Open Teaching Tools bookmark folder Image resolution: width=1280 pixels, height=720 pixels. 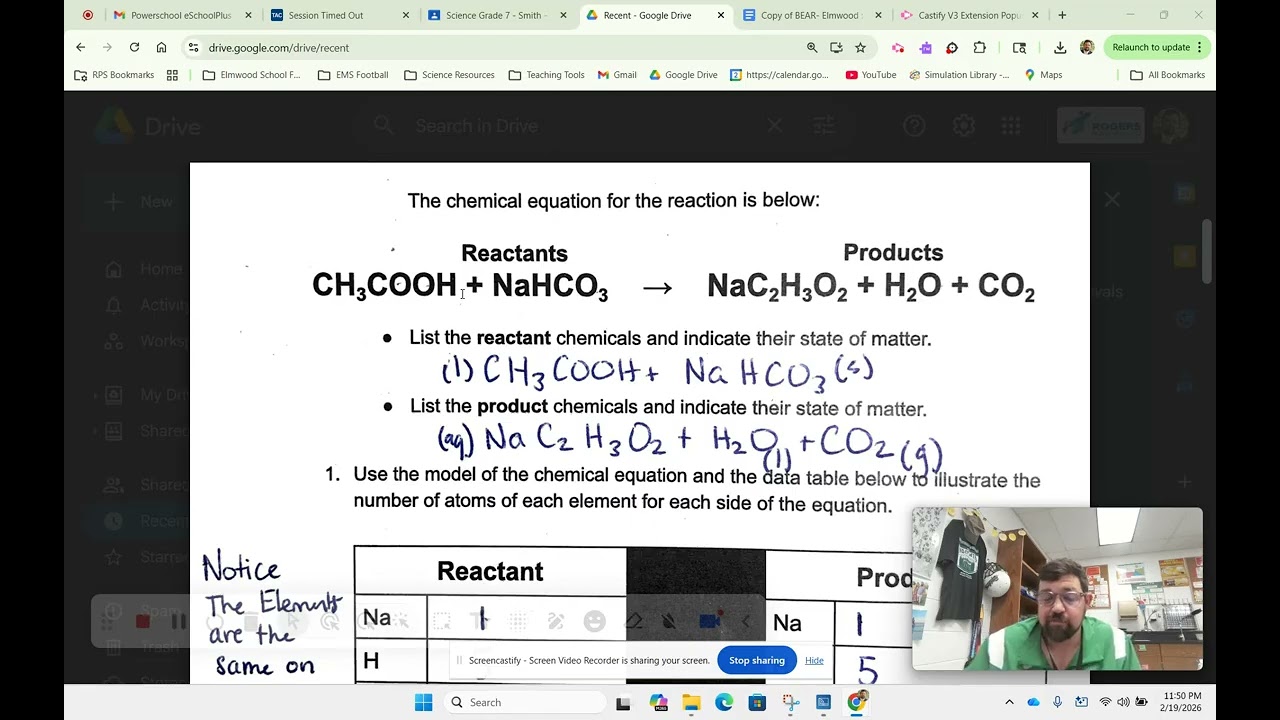pyautogui.click(x=546, y=75)
